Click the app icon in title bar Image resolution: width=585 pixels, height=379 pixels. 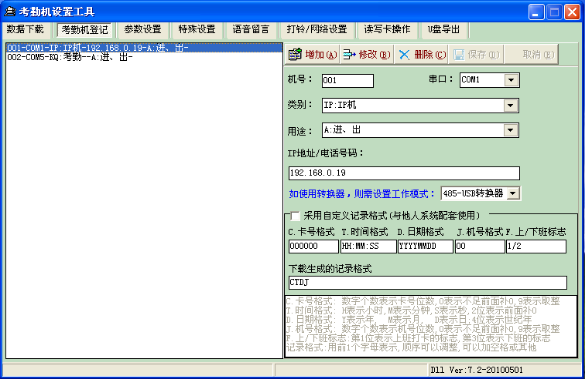tap(10, 11)
